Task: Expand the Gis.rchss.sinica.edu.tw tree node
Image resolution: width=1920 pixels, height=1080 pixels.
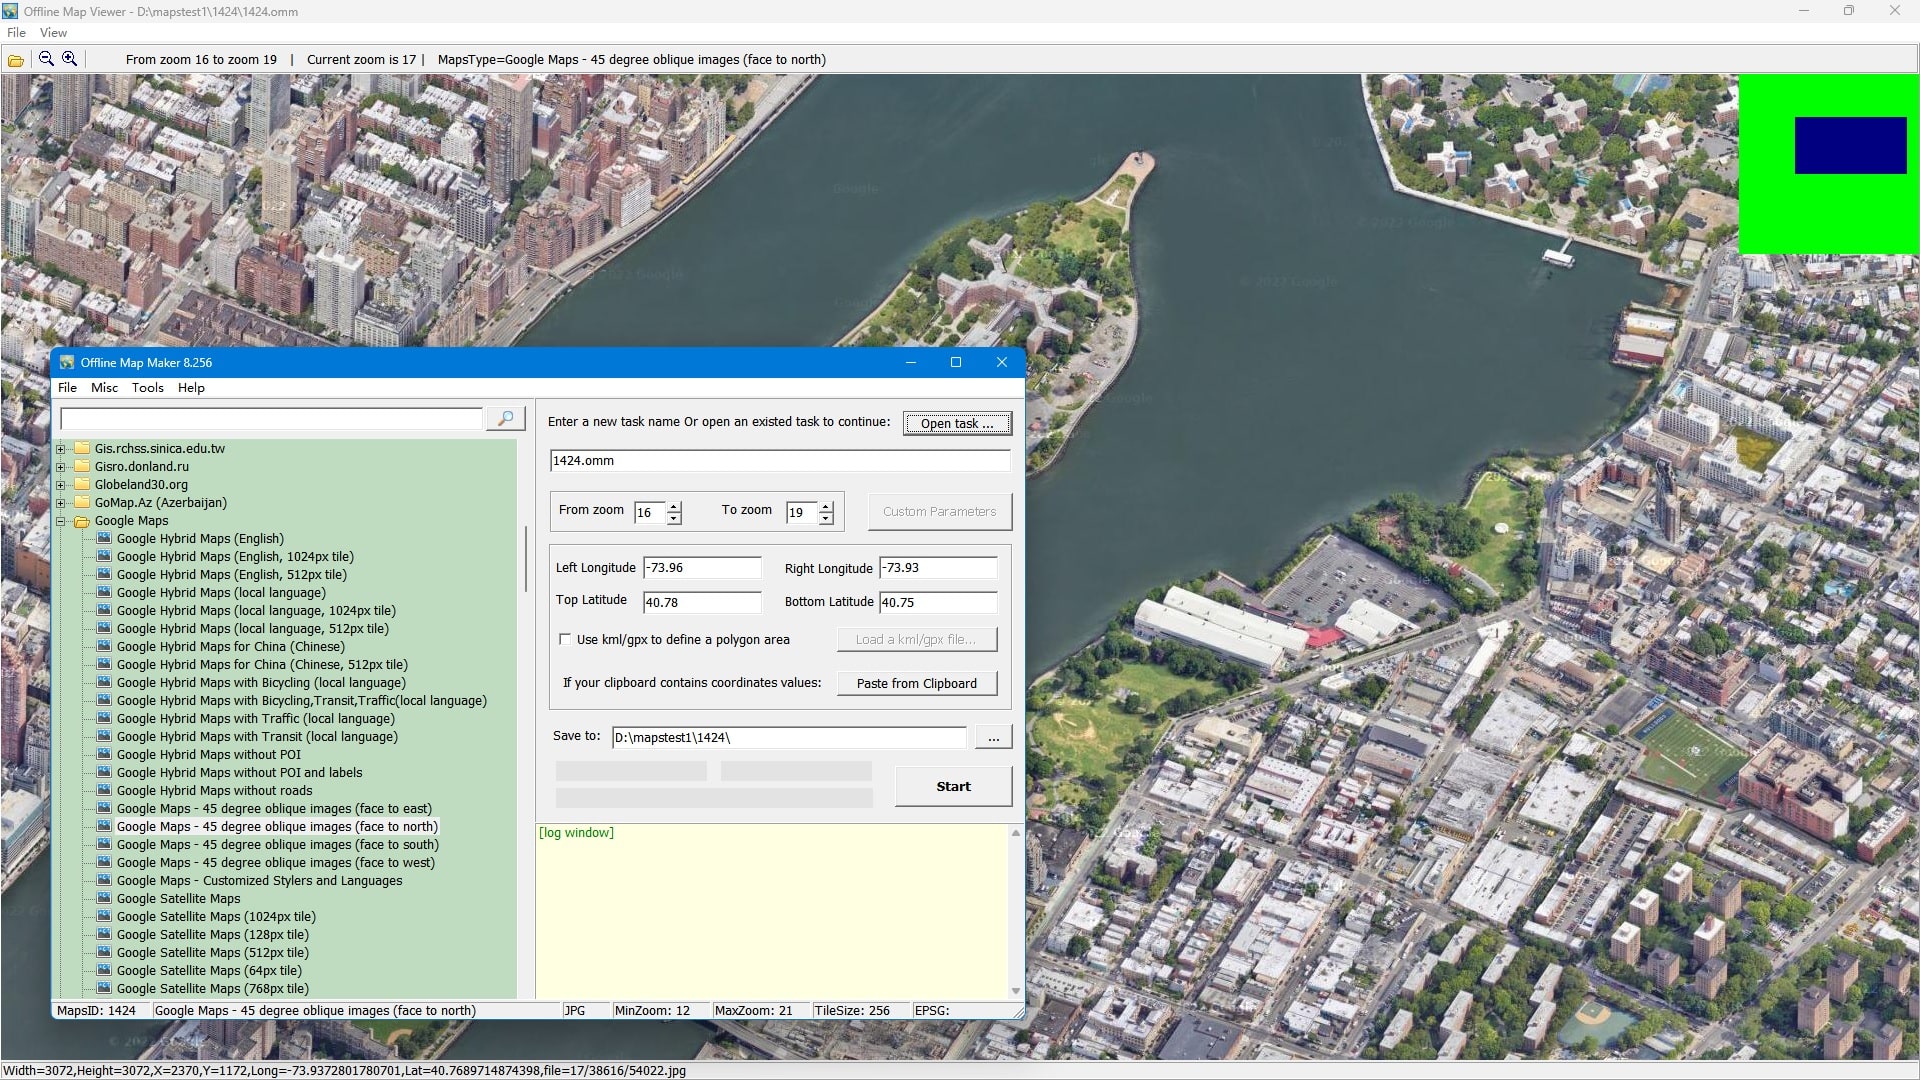Action: tap(61, 449)
